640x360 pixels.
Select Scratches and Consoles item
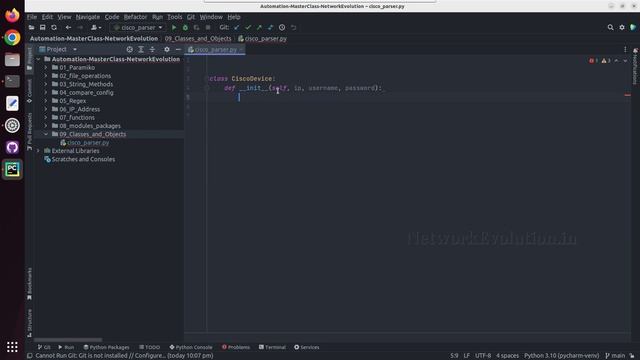click(x=83, y=159)
